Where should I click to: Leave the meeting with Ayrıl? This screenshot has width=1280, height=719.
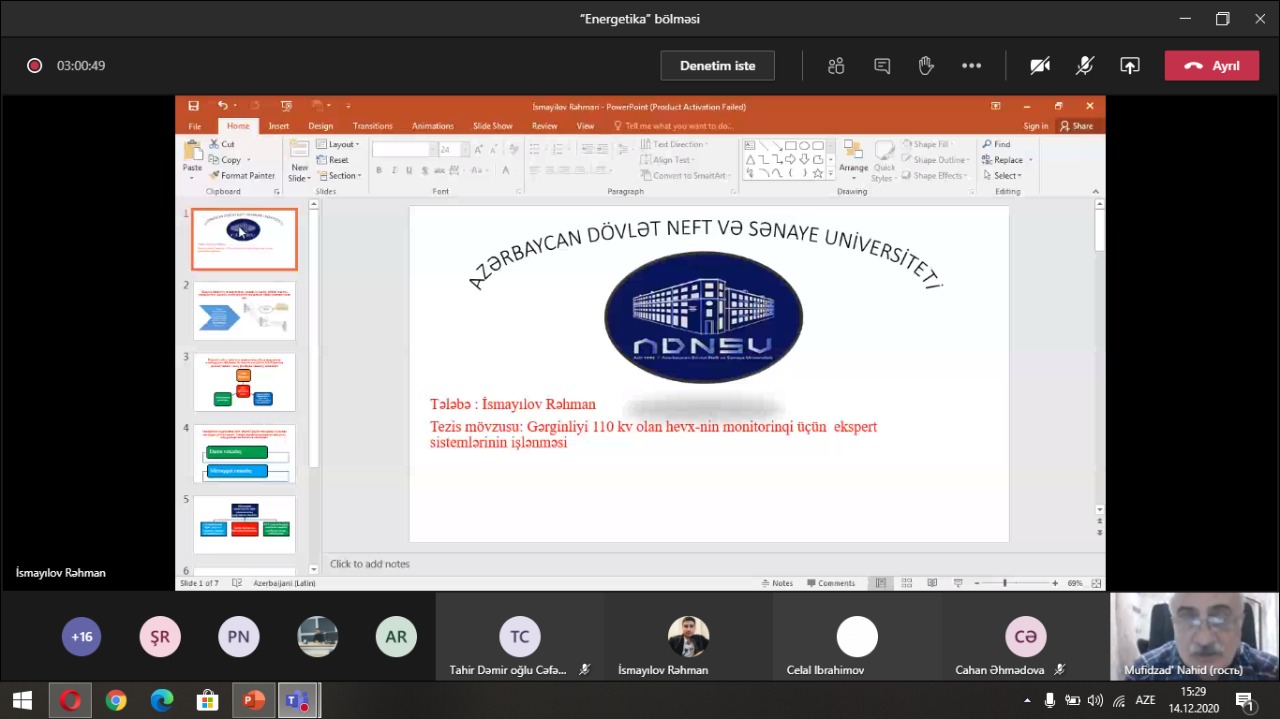click(1212, 66)
